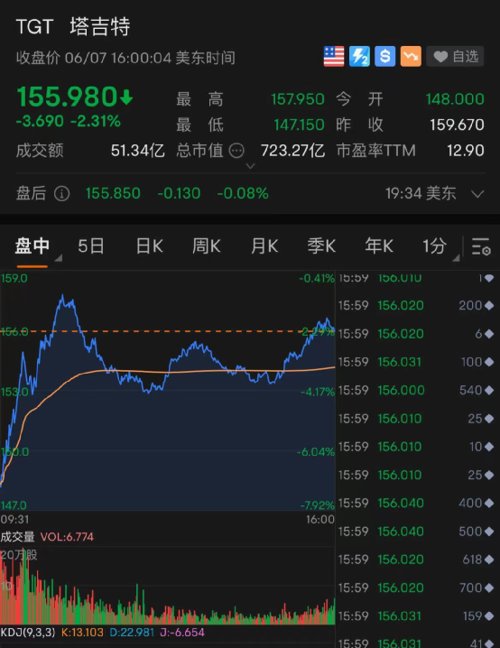The width and height of the screenshot is (500, 648).
Task: Tap the K:13.103 indicator value
Action: point(82,632)
